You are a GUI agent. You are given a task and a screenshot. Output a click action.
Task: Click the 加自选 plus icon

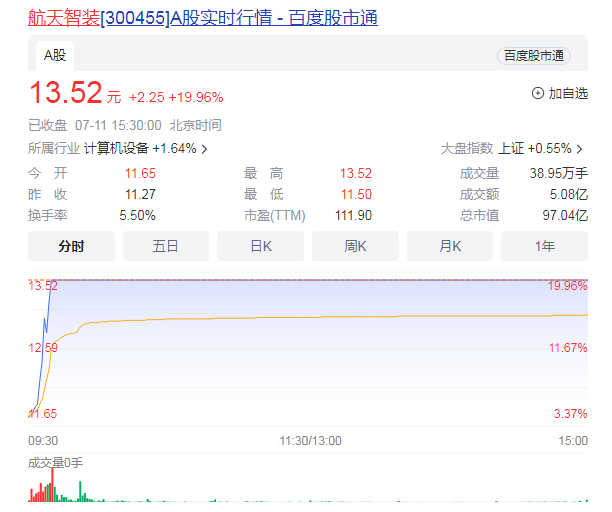538,93
